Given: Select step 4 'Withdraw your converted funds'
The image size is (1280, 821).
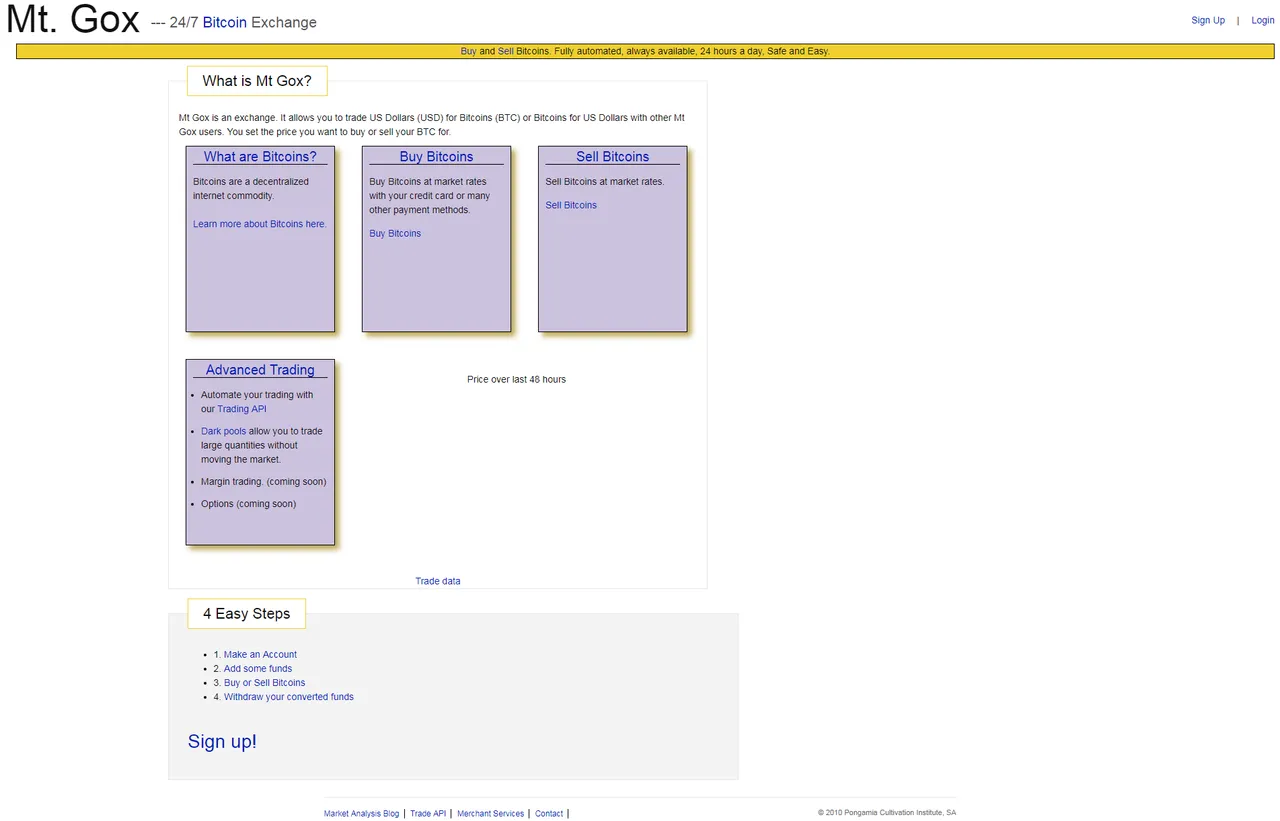Looking at the screenshot, I should 289,697.
